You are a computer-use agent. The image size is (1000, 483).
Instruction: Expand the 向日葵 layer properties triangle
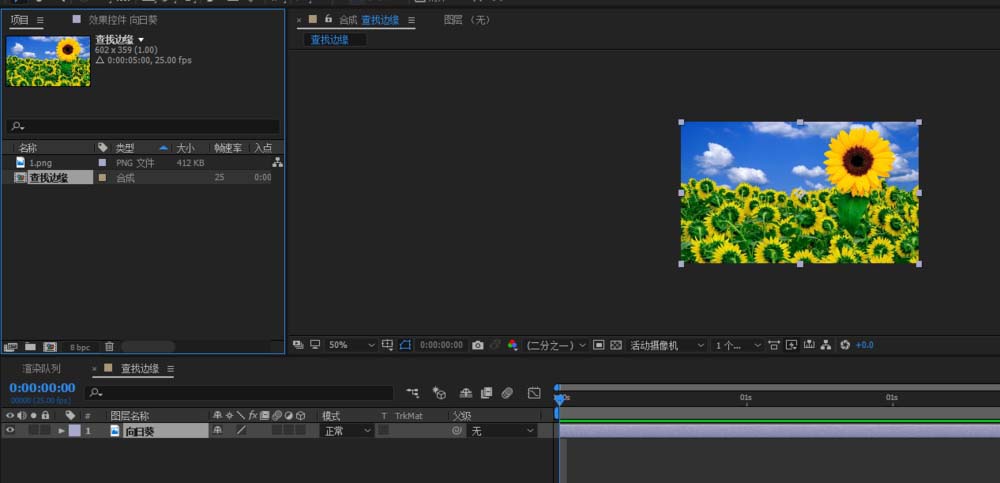(x=62, y=431)
